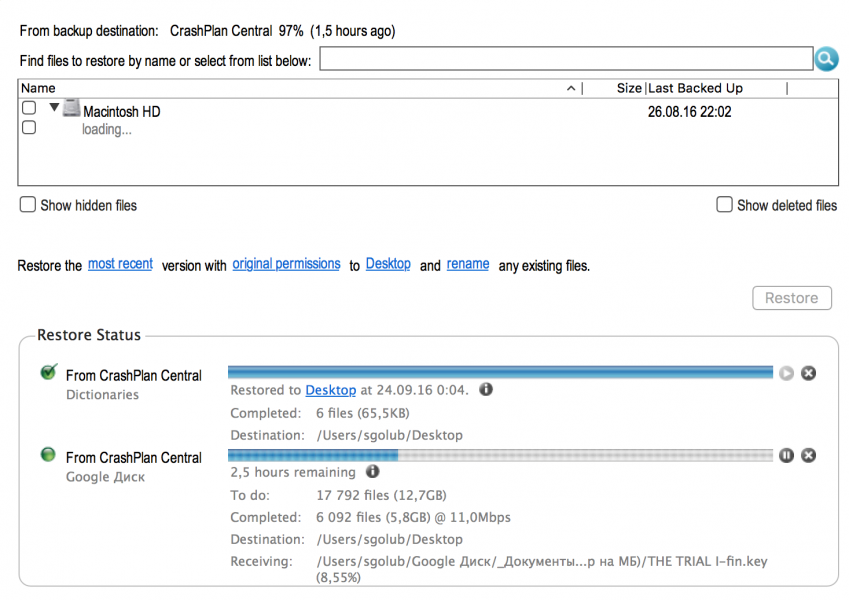Check the Macintosh HD checkbox
849x600 pixels.
(x=29, y=108)
